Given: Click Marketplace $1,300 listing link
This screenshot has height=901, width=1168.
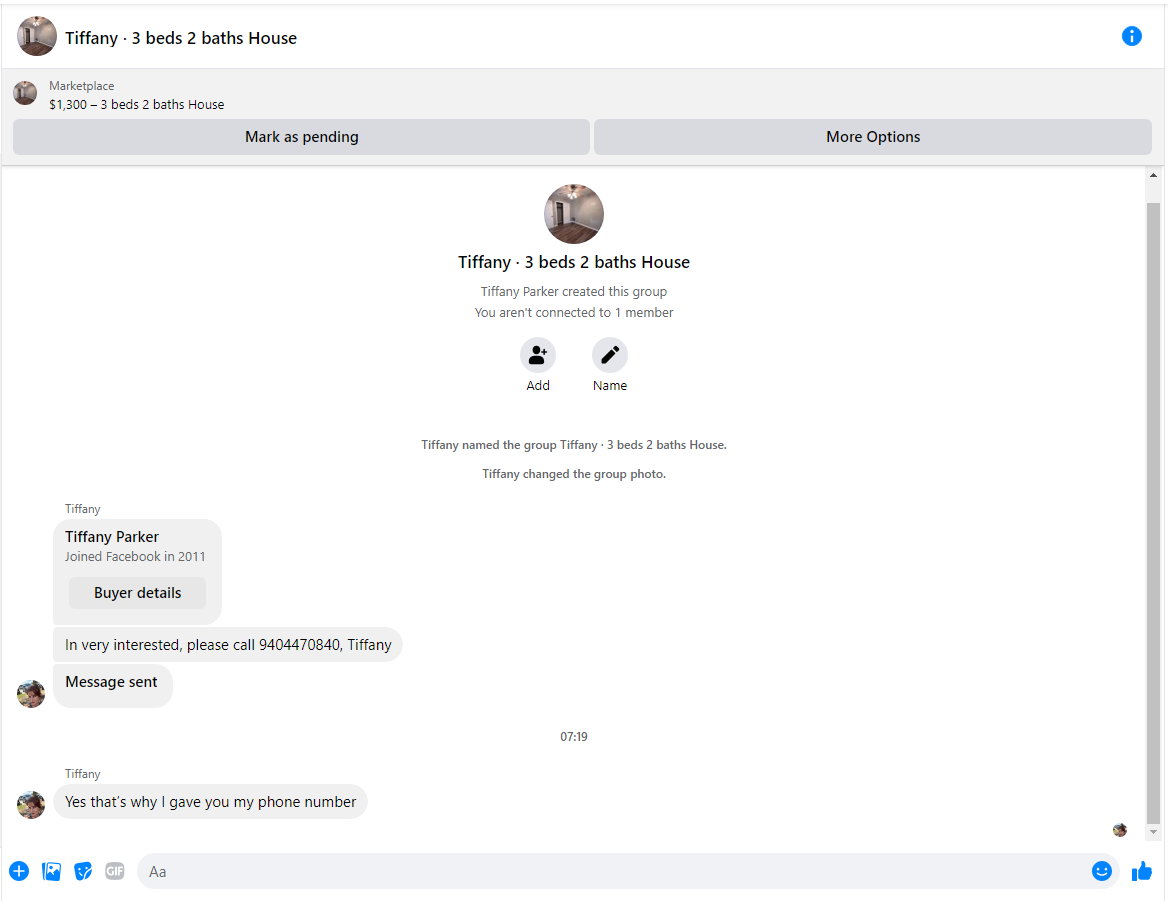Looking at the screenshot, I should click(136, 104).
